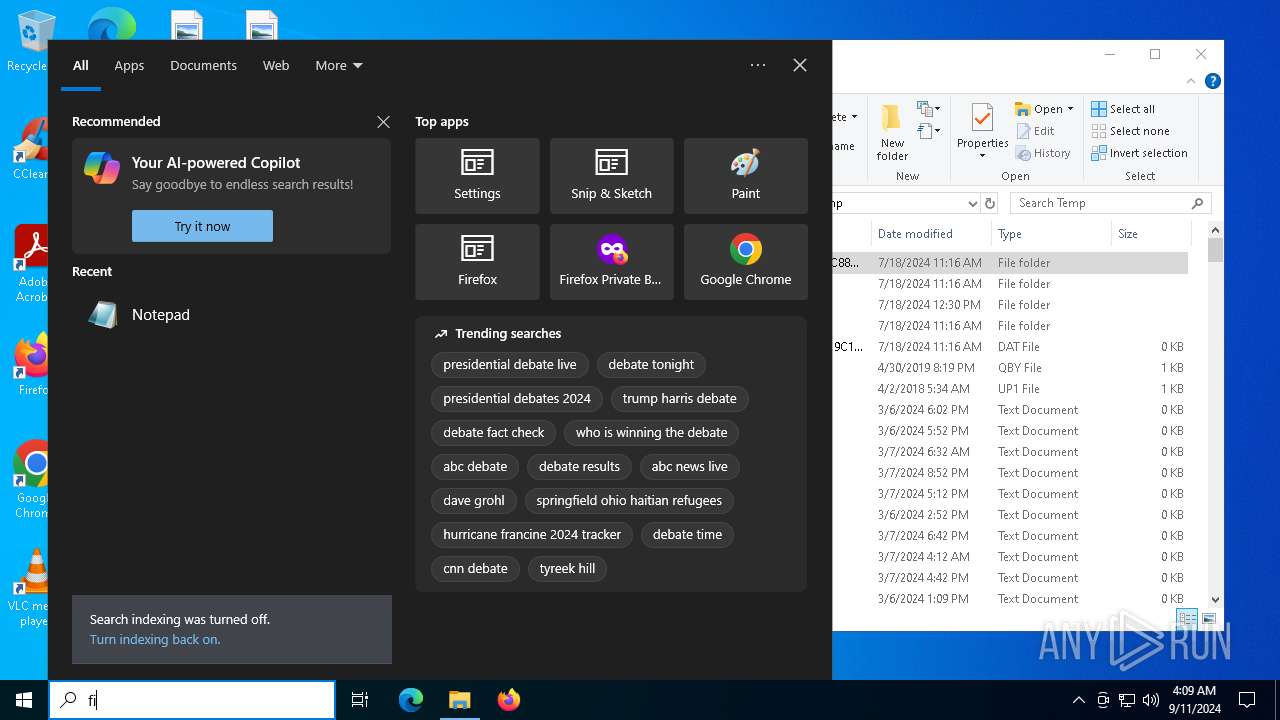
Task: Click Select none in Explorer ribbon
Action: pyautogui.click(x=1130, y=131)
